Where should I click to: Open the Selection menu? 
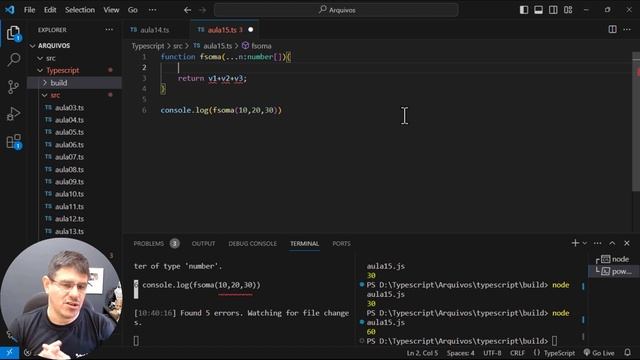[x=80, y=10]
